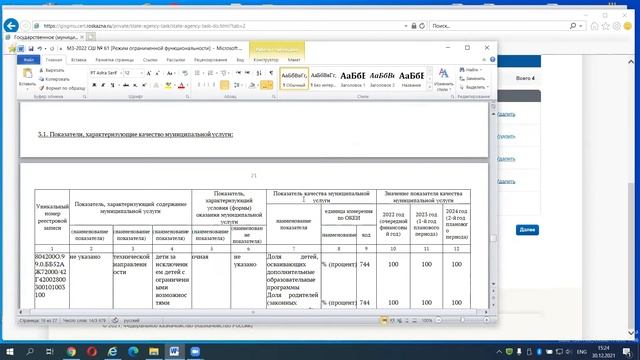Click Replace (Заменить)
Screen dimensions: 640x360
tap(472, 78)
